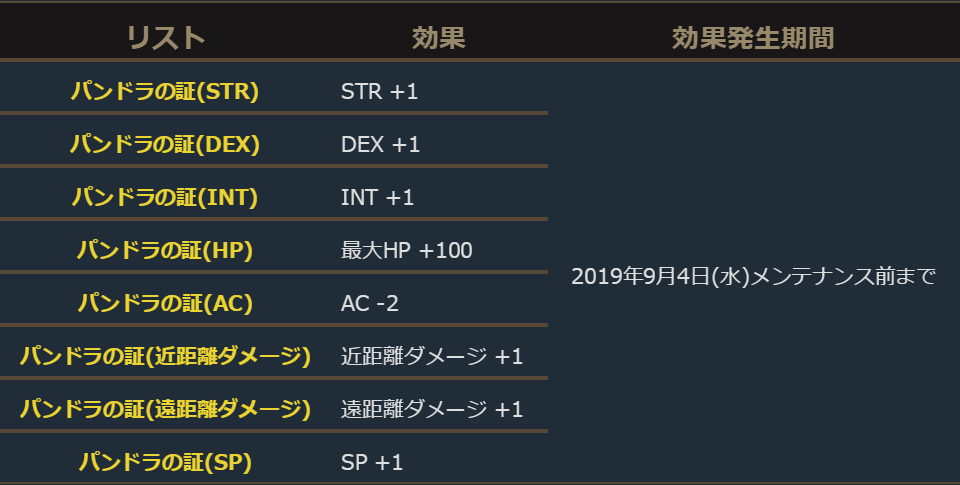Click the 効果発生期間 column header
Viewport: 960px width, 485px height.
pyautogui.click(x=753, y=38)
